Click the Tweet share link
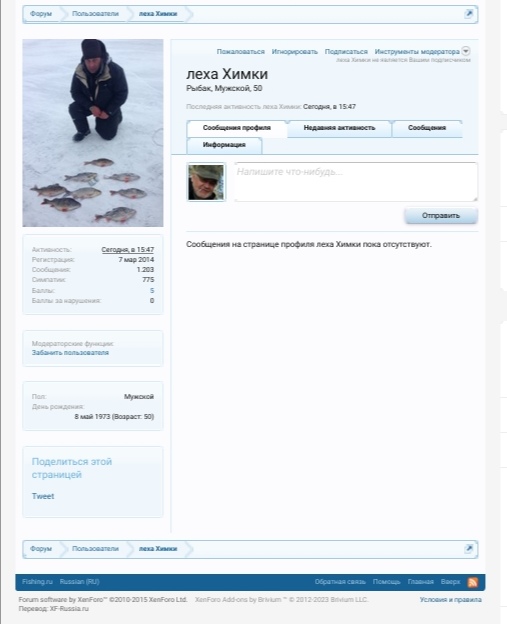 43,496
